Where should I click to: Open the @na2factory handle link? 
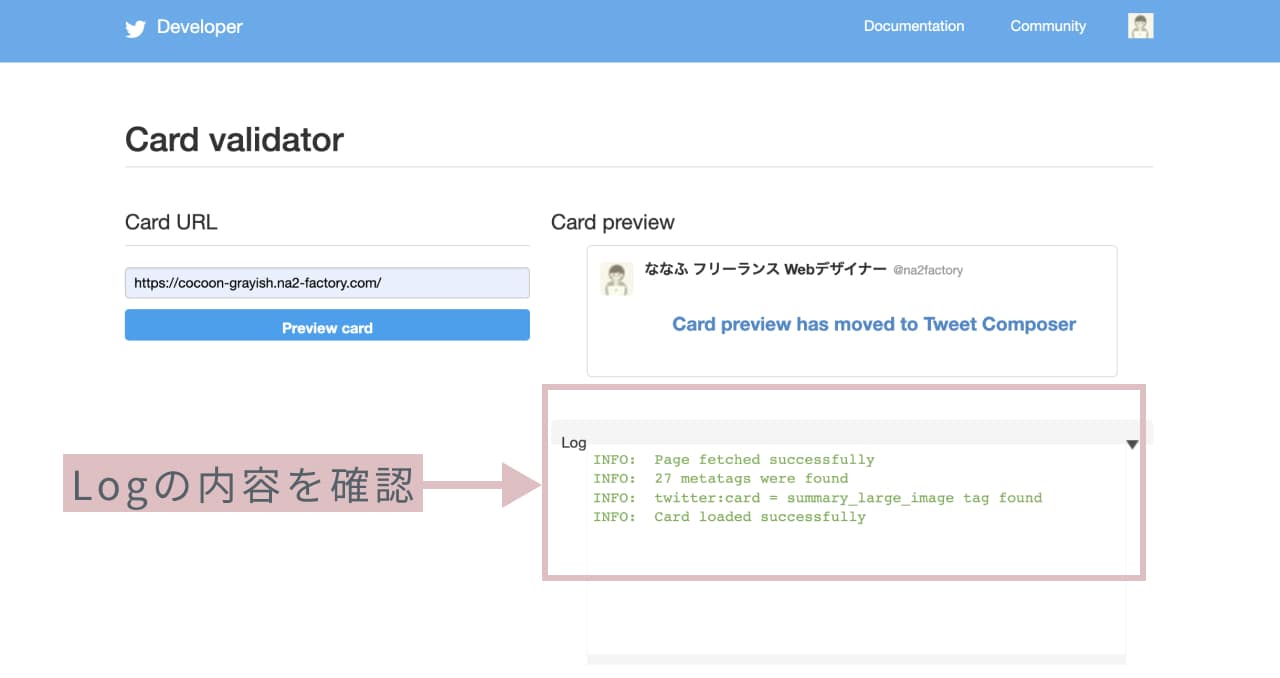pyautogui.click(x=928, y=270)
